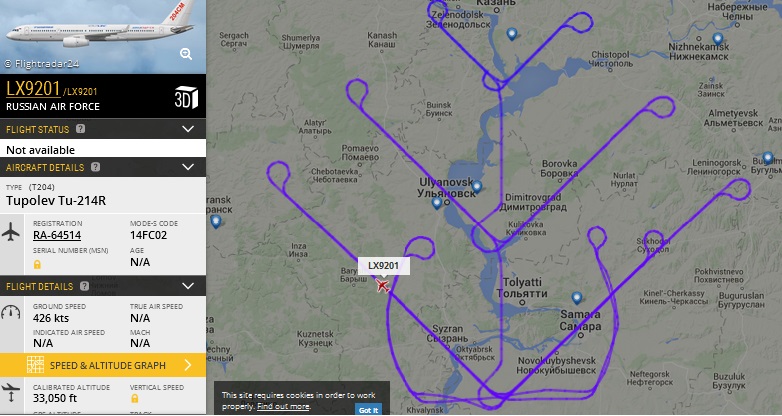
Task: Open the RA-64514 registration link
Action: coord(57,235)
